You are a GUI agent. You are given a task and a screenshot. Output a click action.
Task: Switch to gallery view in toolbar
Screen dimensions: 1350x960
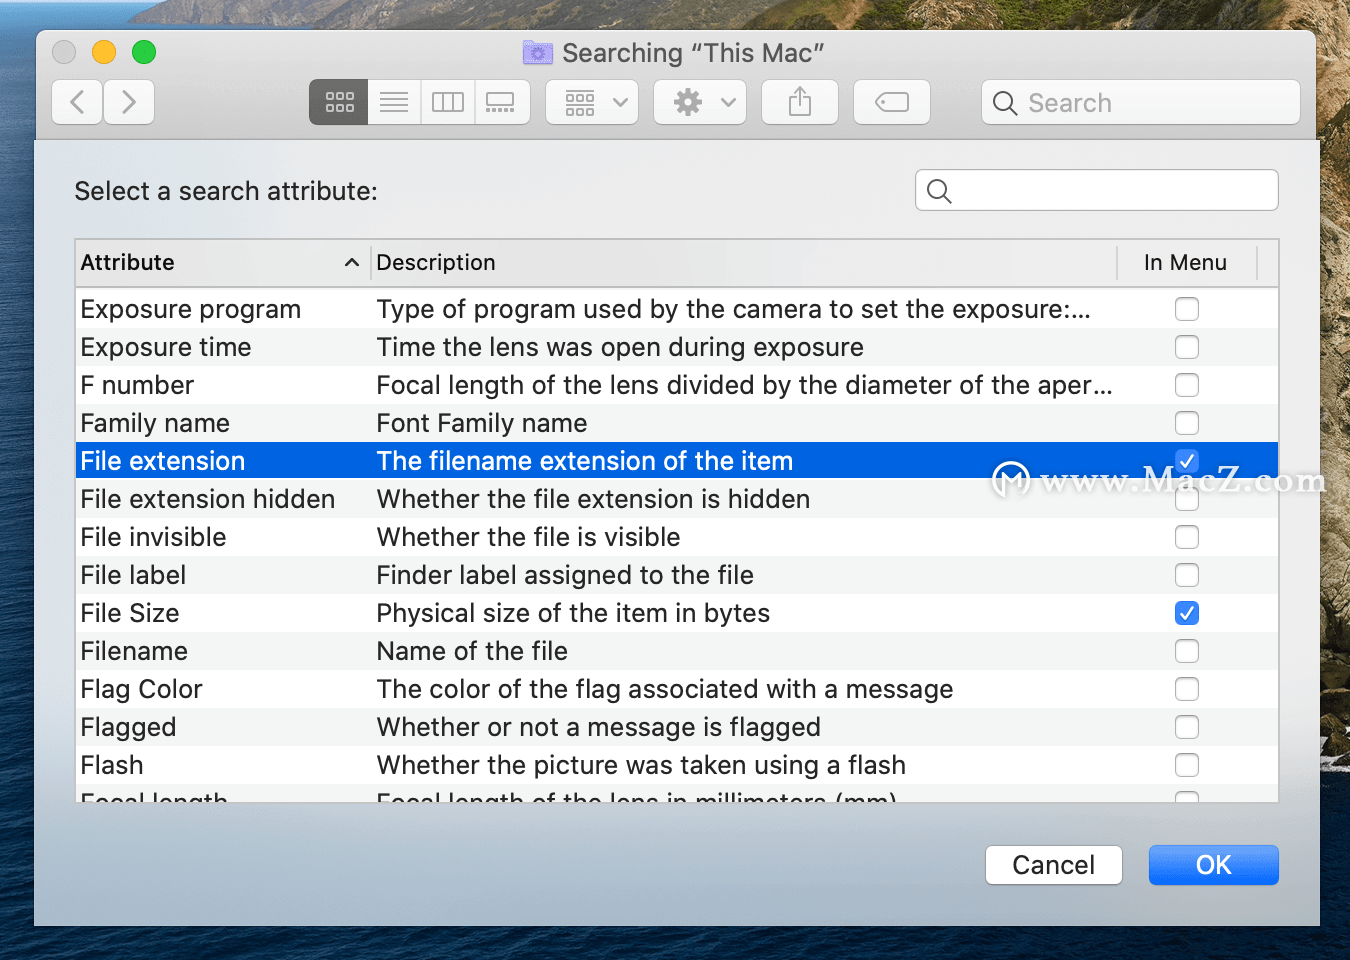click(502, 102)
